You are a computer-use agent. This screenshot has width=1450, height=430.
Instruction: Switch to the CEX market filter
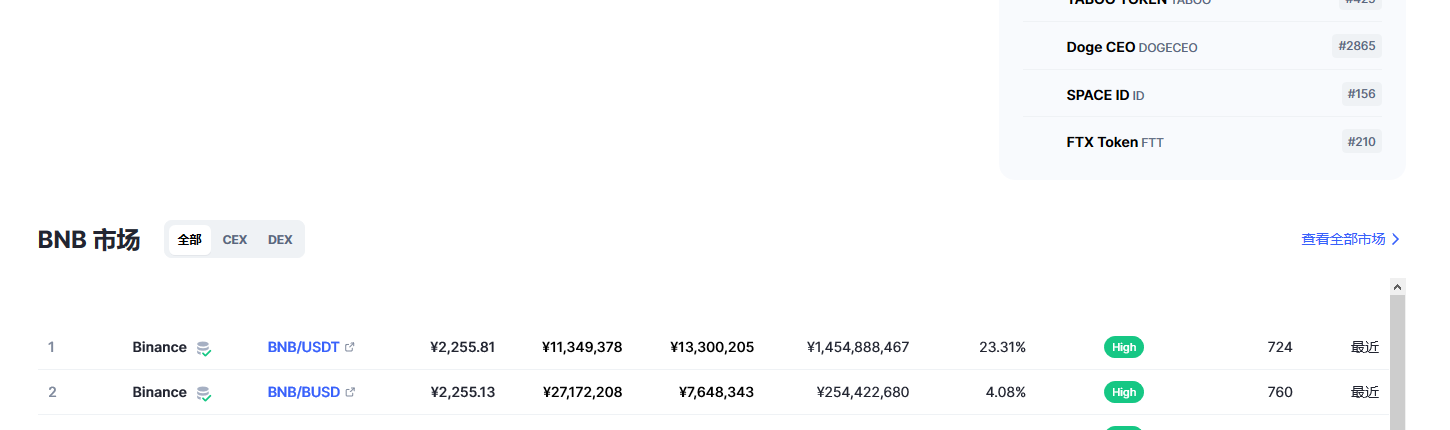(235, 240)
